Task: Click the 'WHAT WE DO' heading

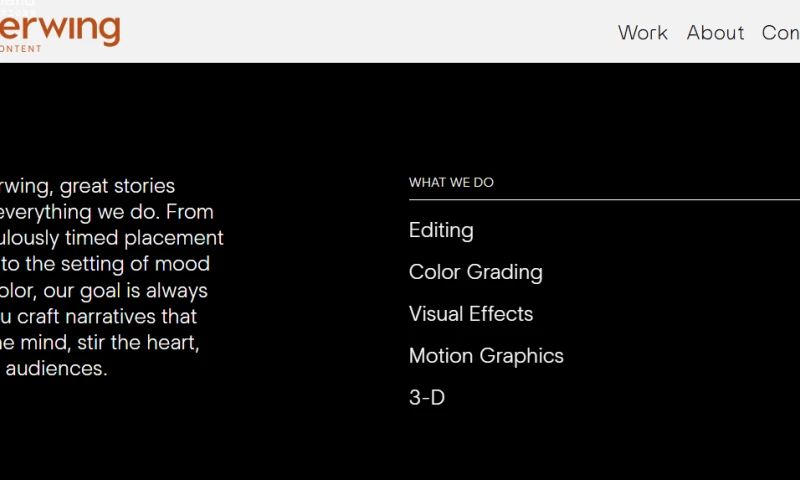Action: pyautogui.click(x=451, y=183)
